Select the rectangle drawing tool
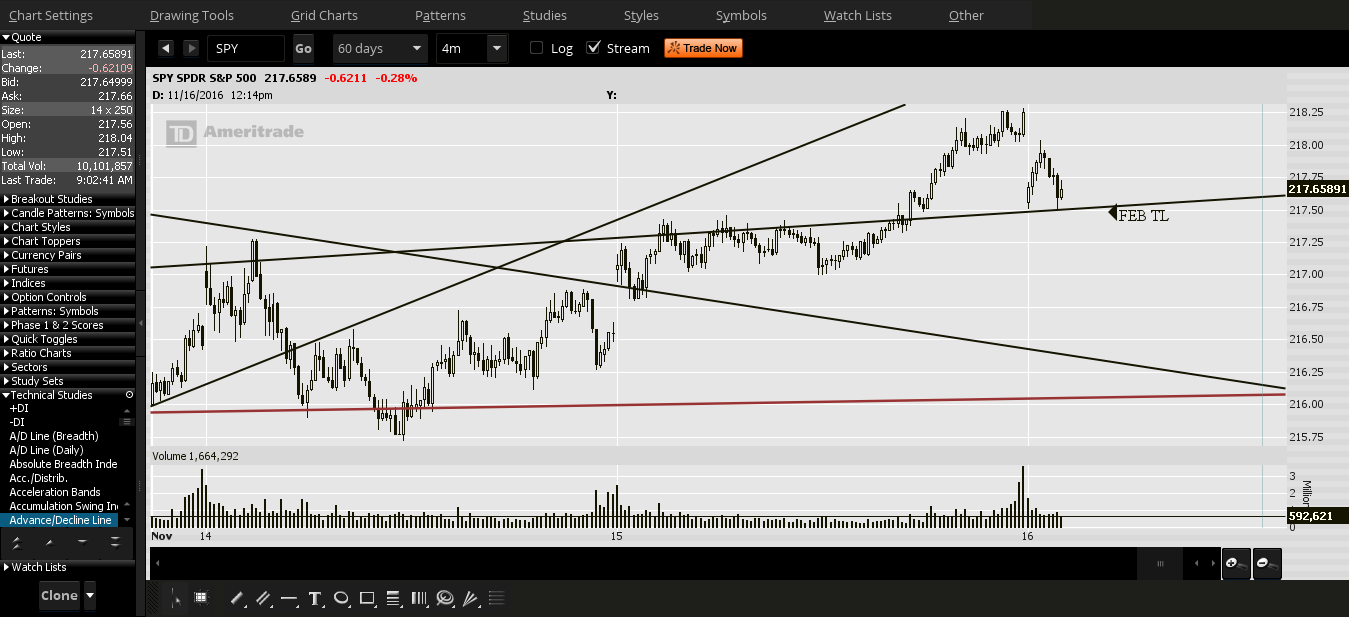1349x617 pixels. [367, 598]
